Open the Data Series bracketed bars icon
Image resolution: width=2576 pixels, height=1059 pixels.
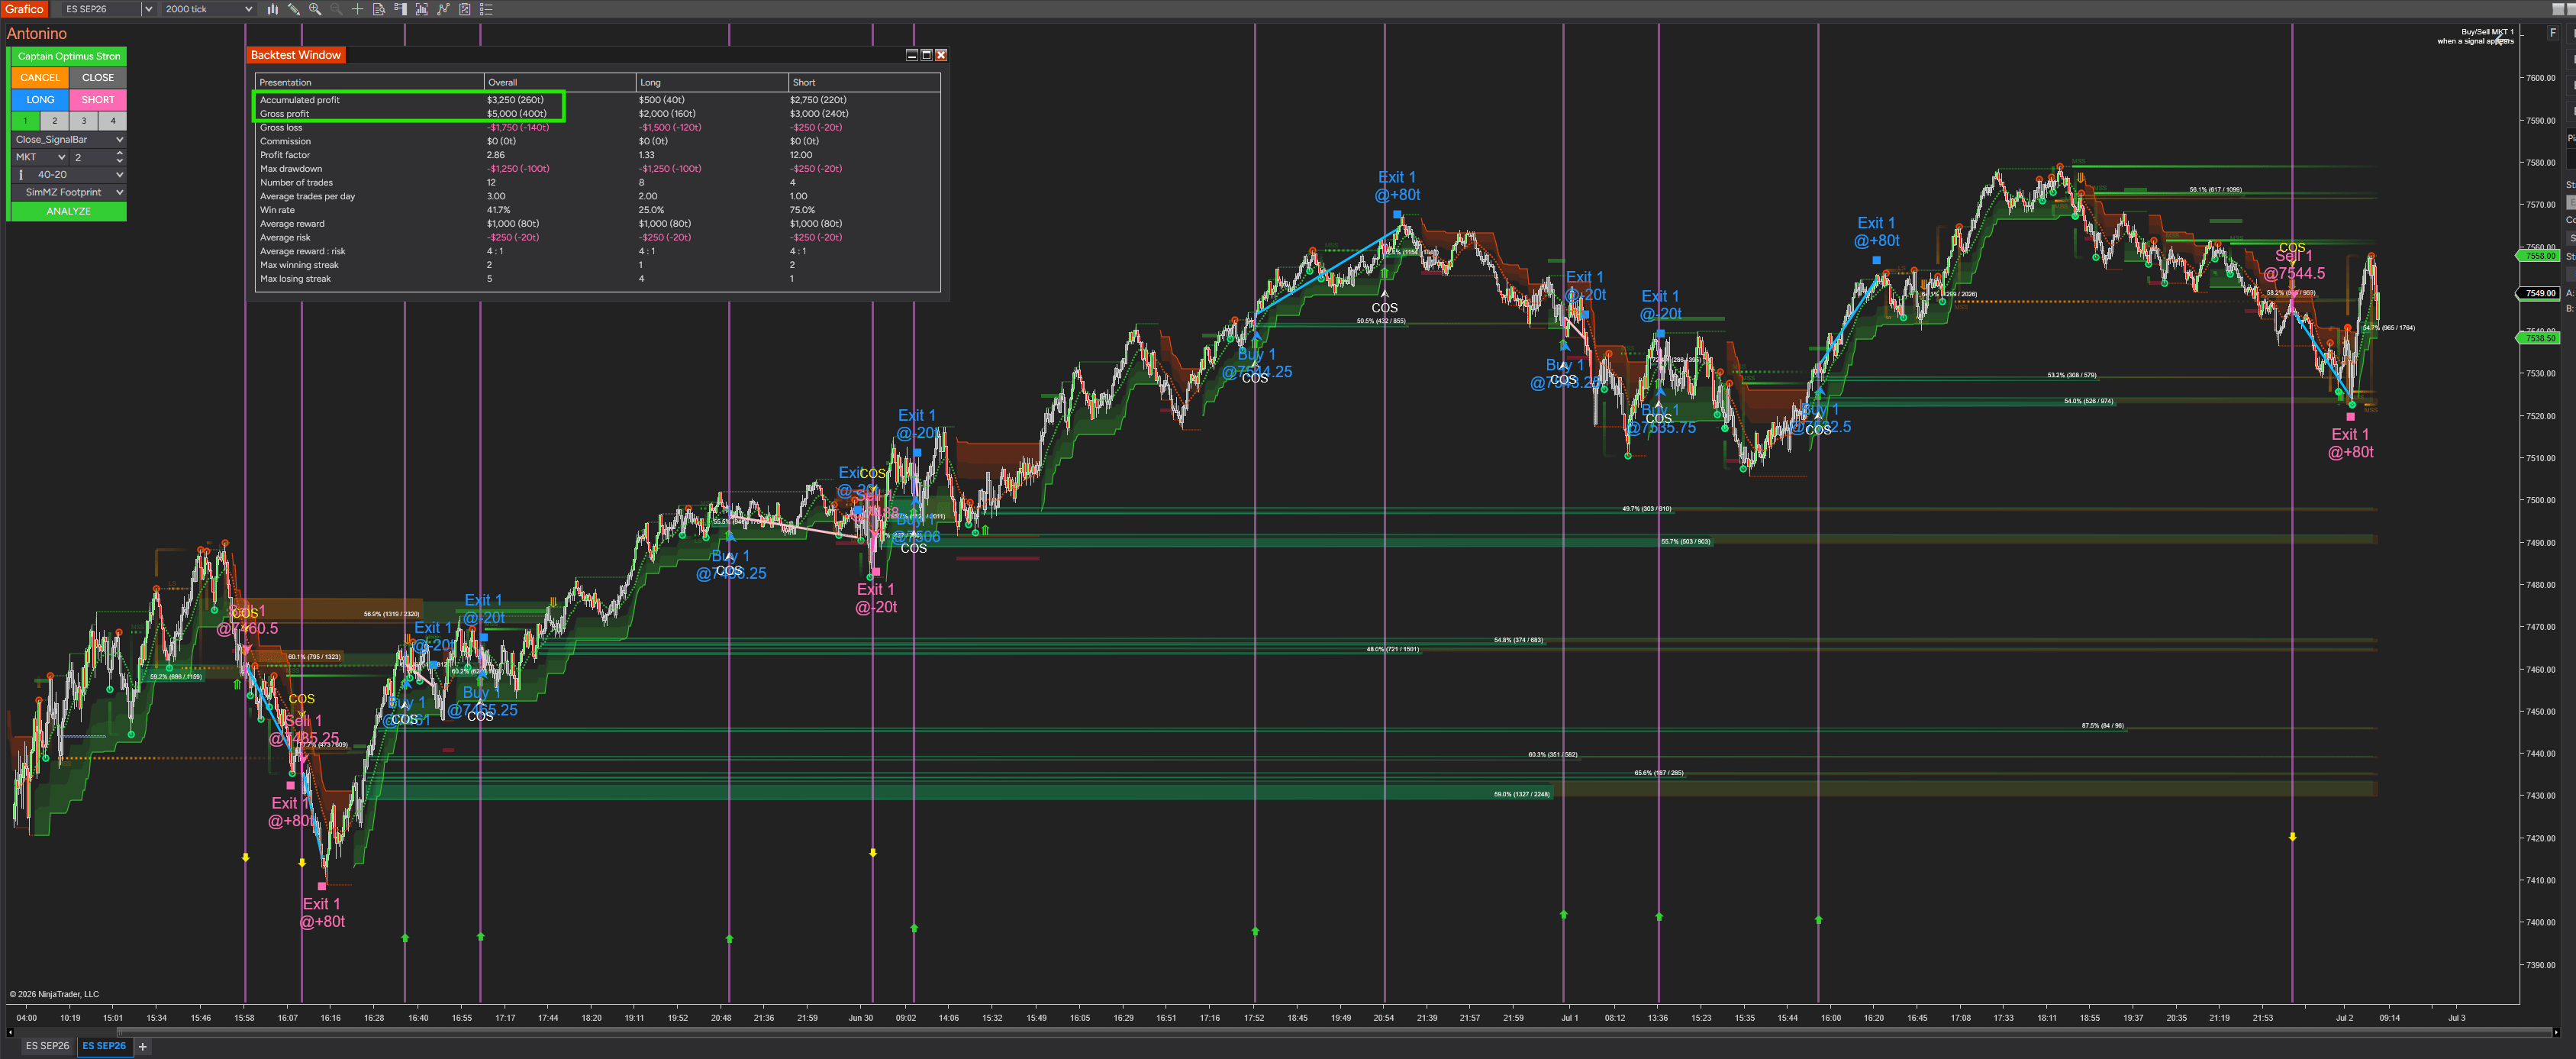click(422, 9)
